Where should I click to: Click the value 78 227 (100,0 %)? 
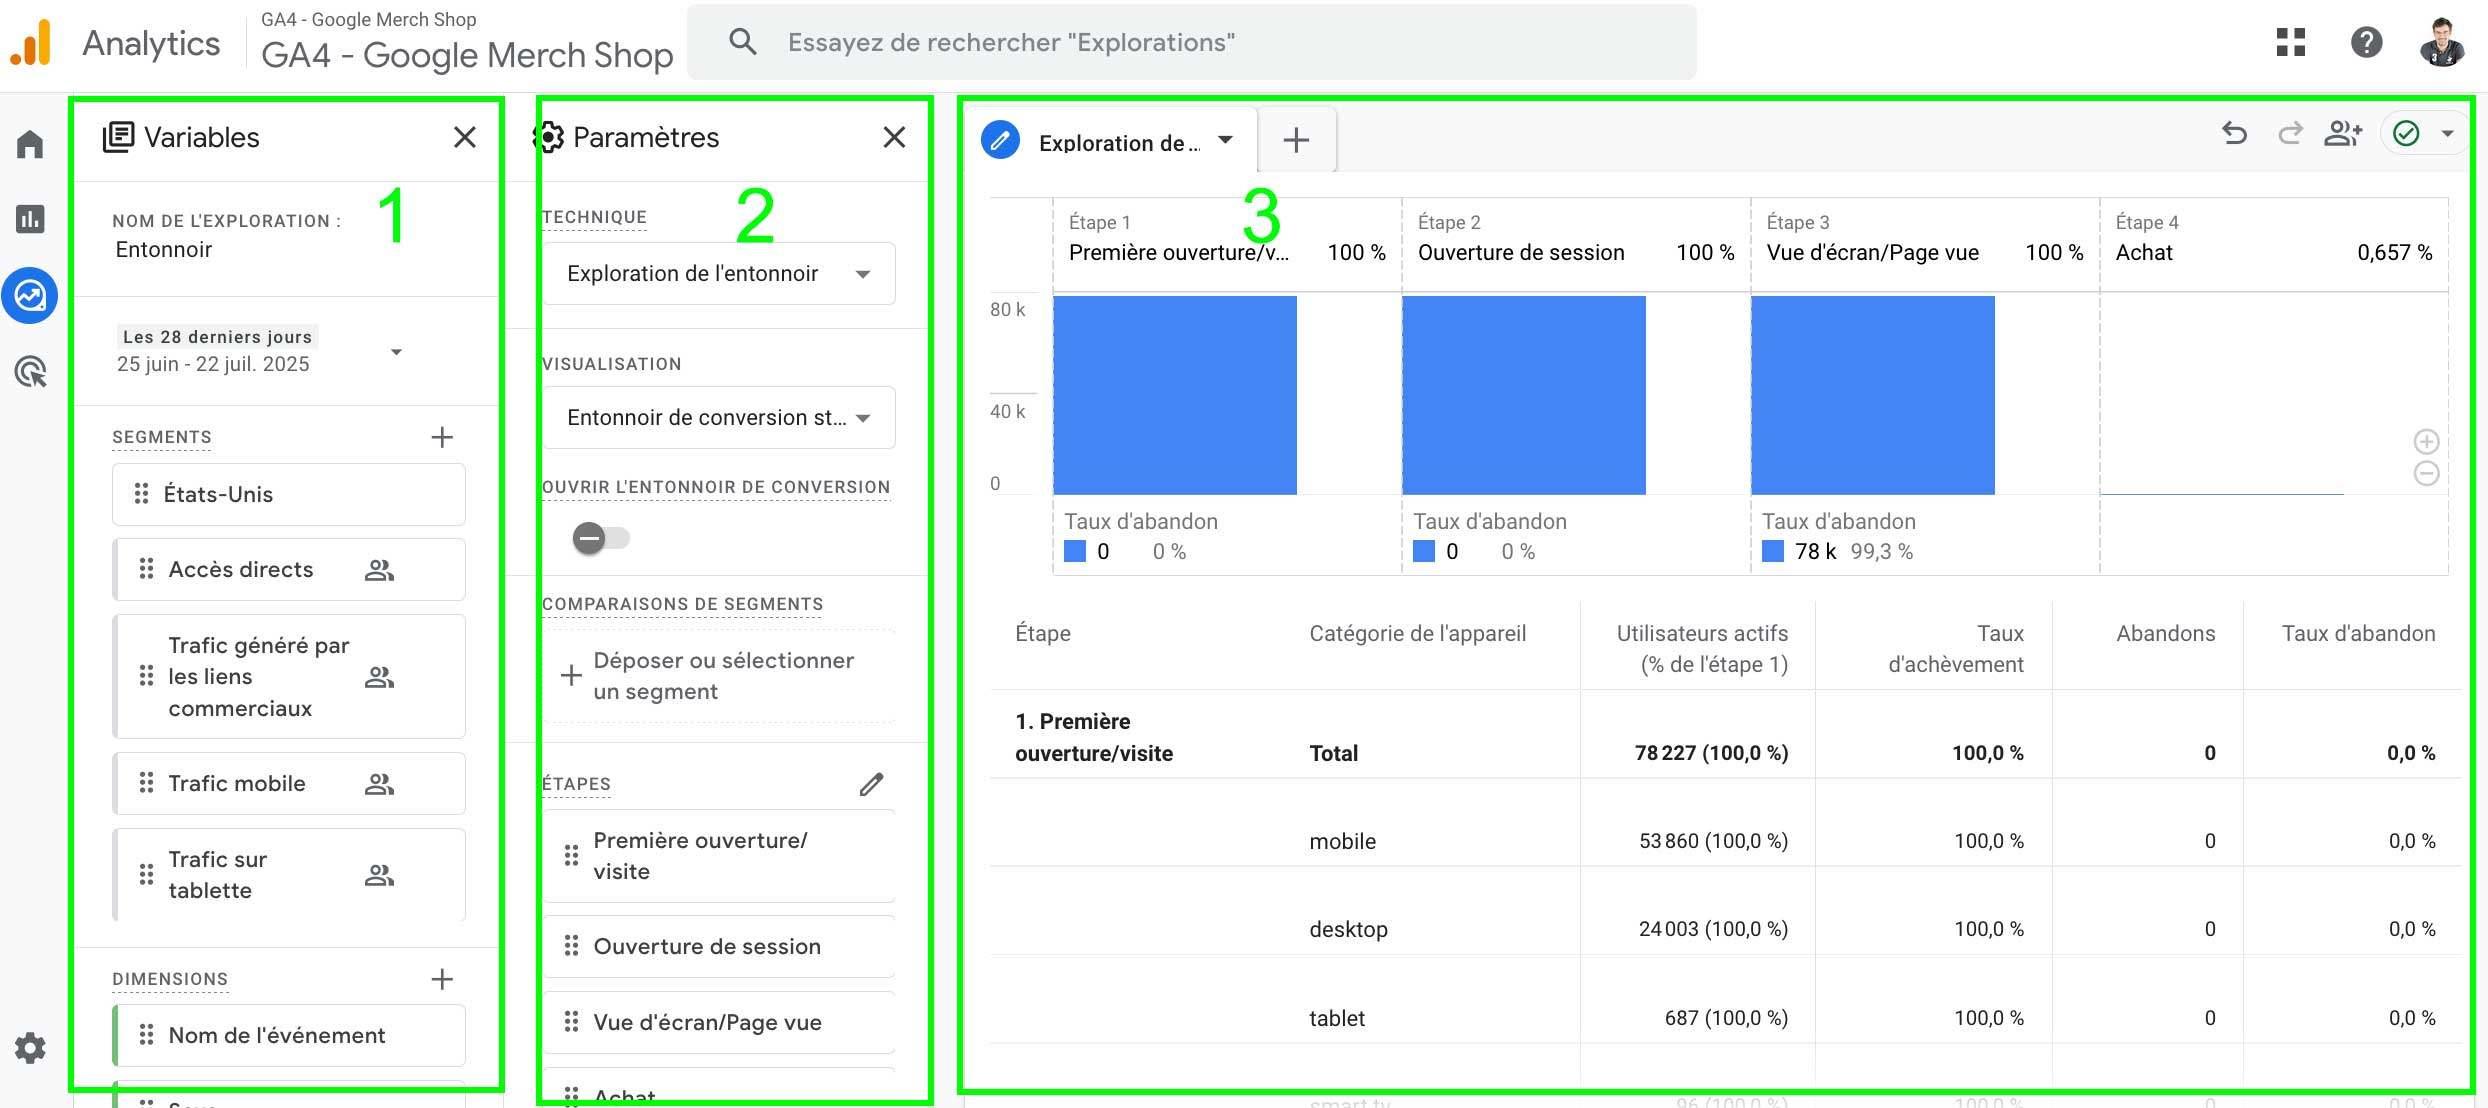[1711, 753]
